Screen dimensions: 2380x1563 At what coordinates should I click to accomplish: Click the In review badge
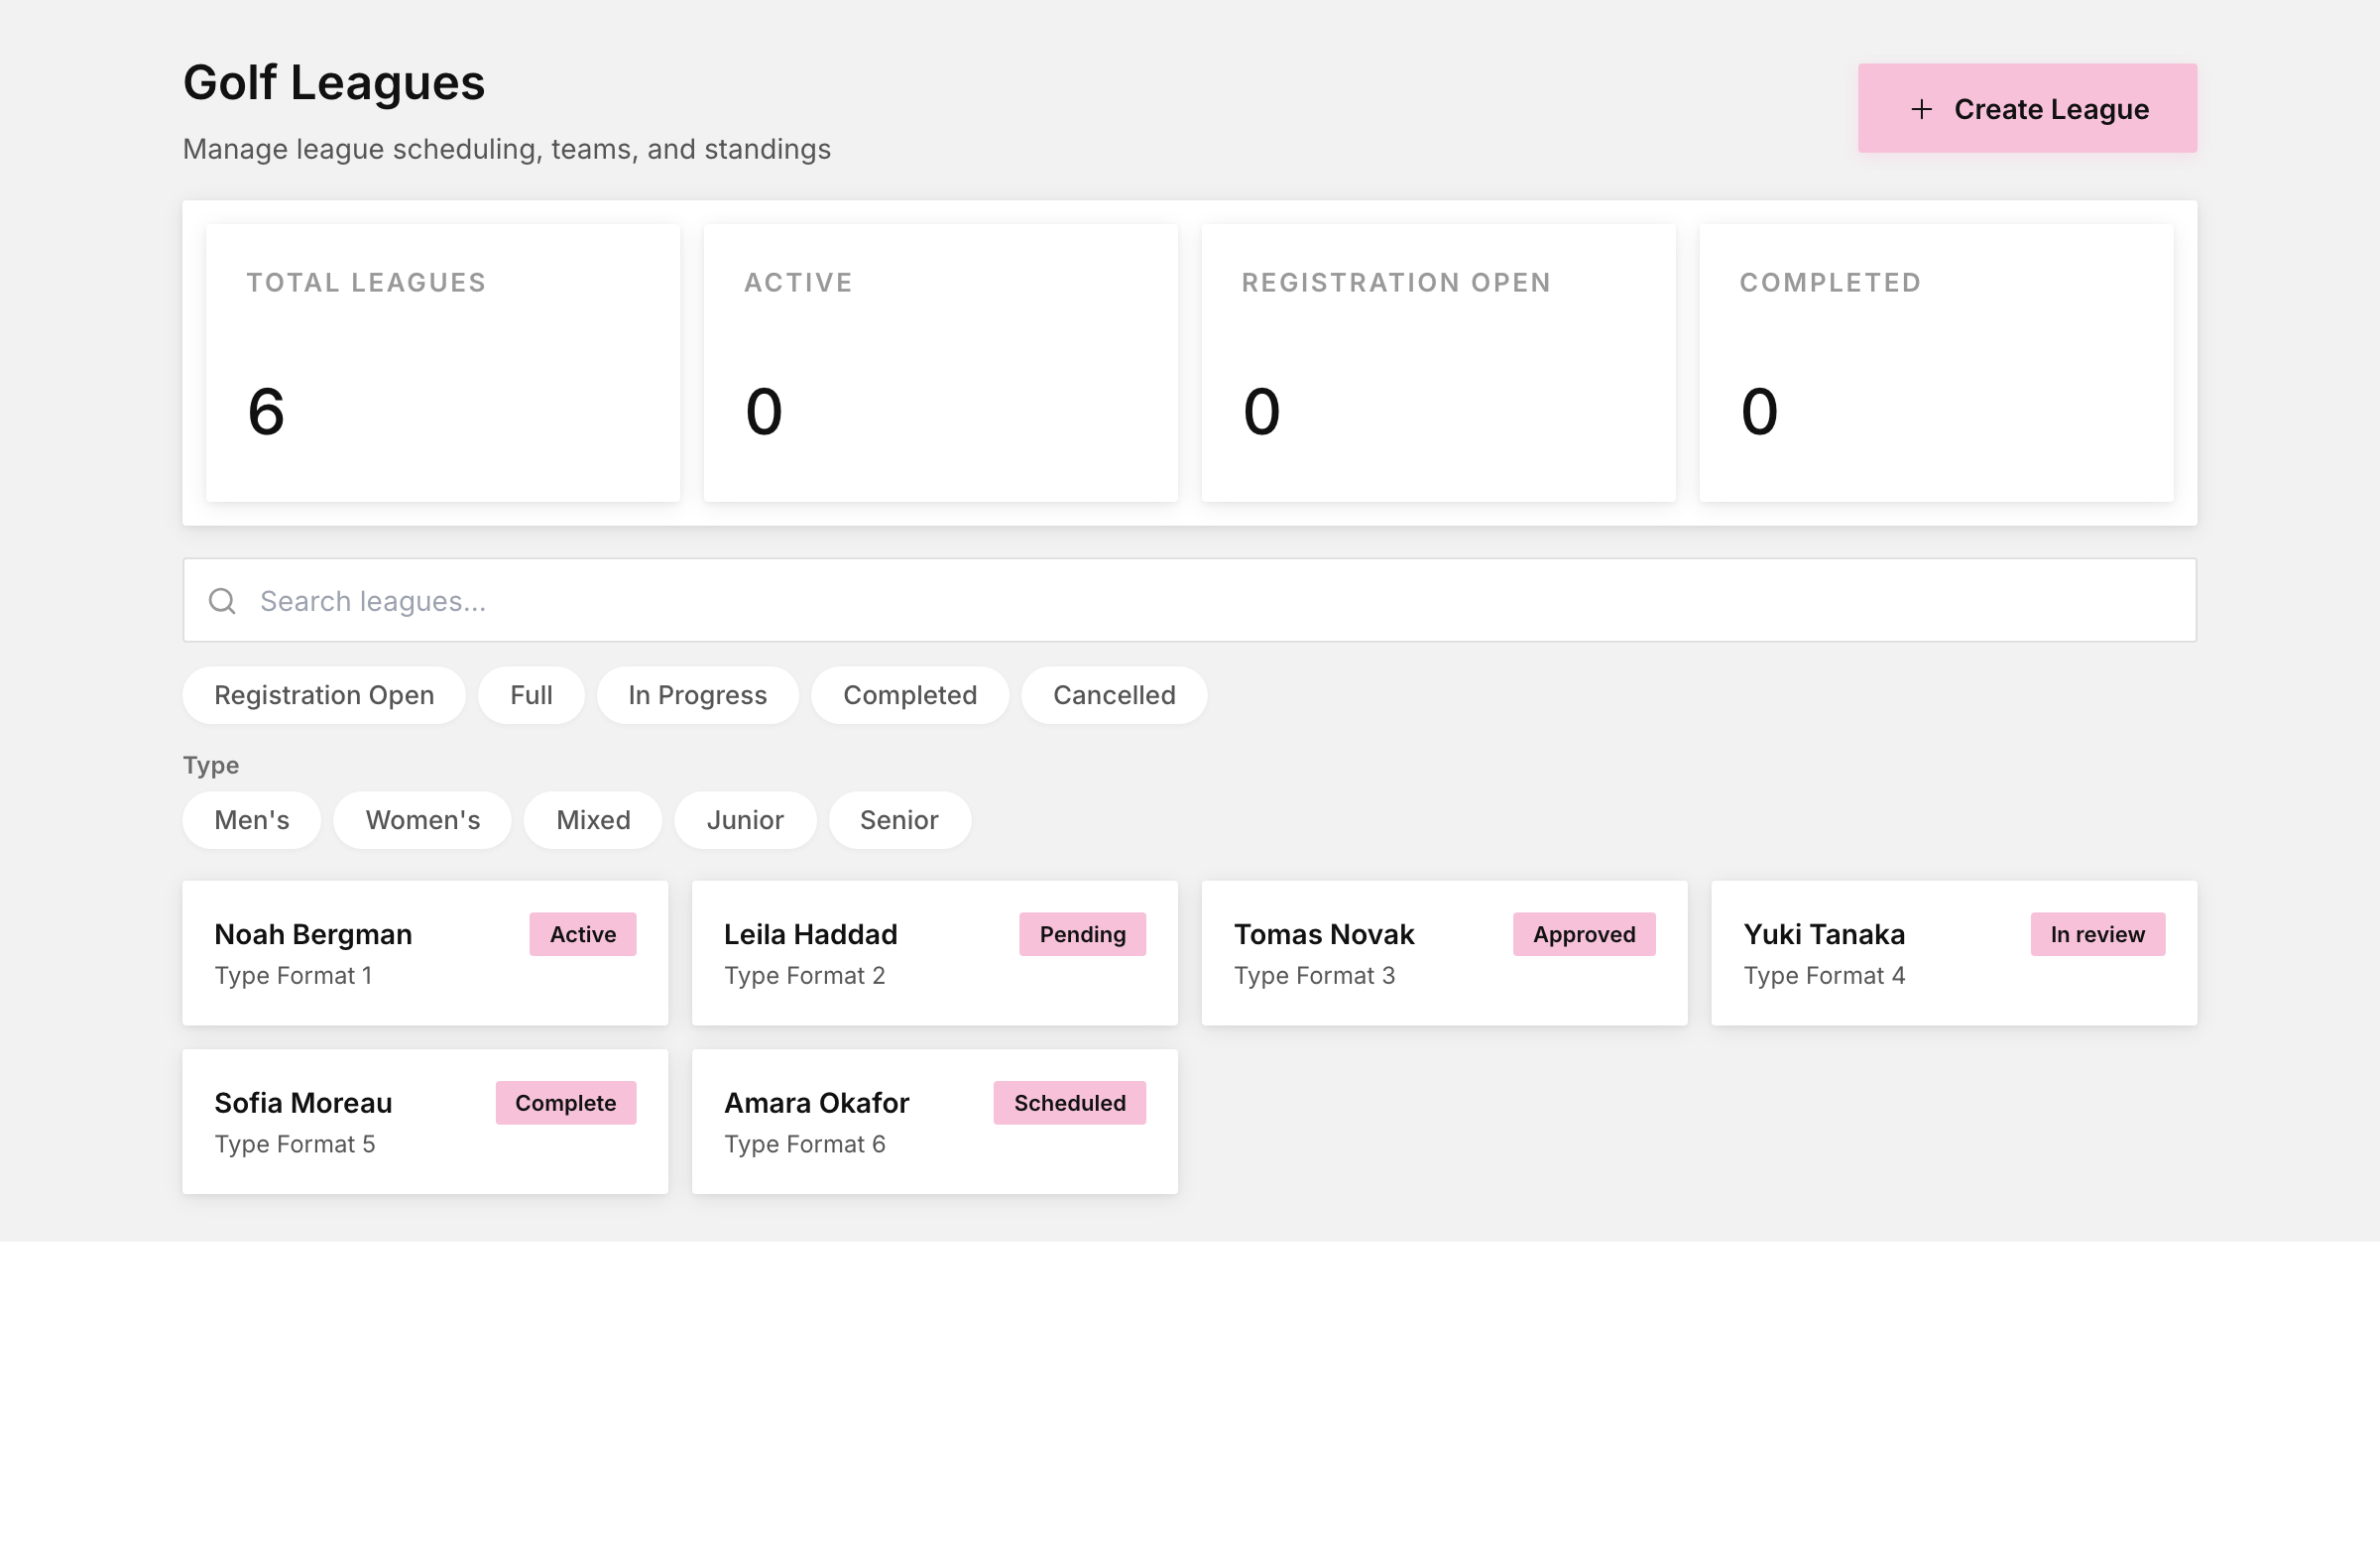click(2098, 934)
